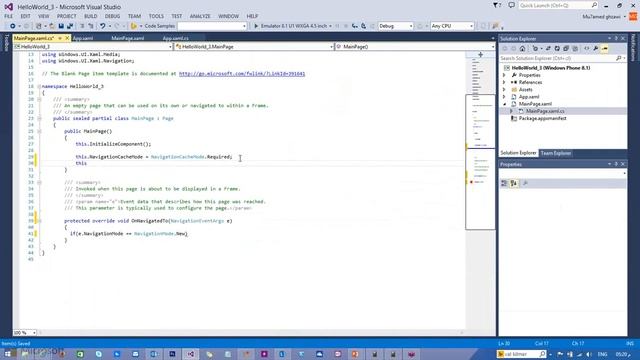Open the ANALYZE menu
Viewport: 640px width, 360px height.
click(200, 16)
